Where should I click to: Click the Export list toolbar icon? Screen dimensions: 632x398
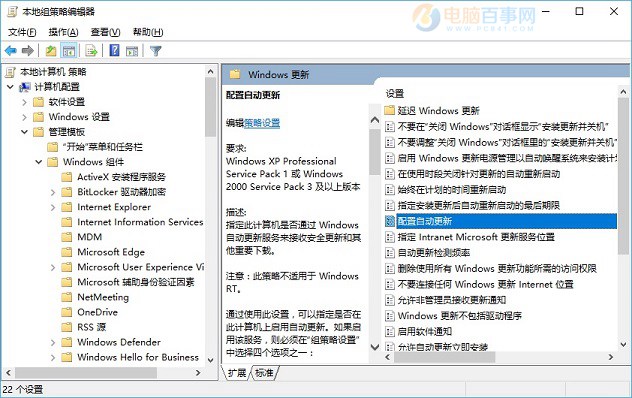coord(91,51)
